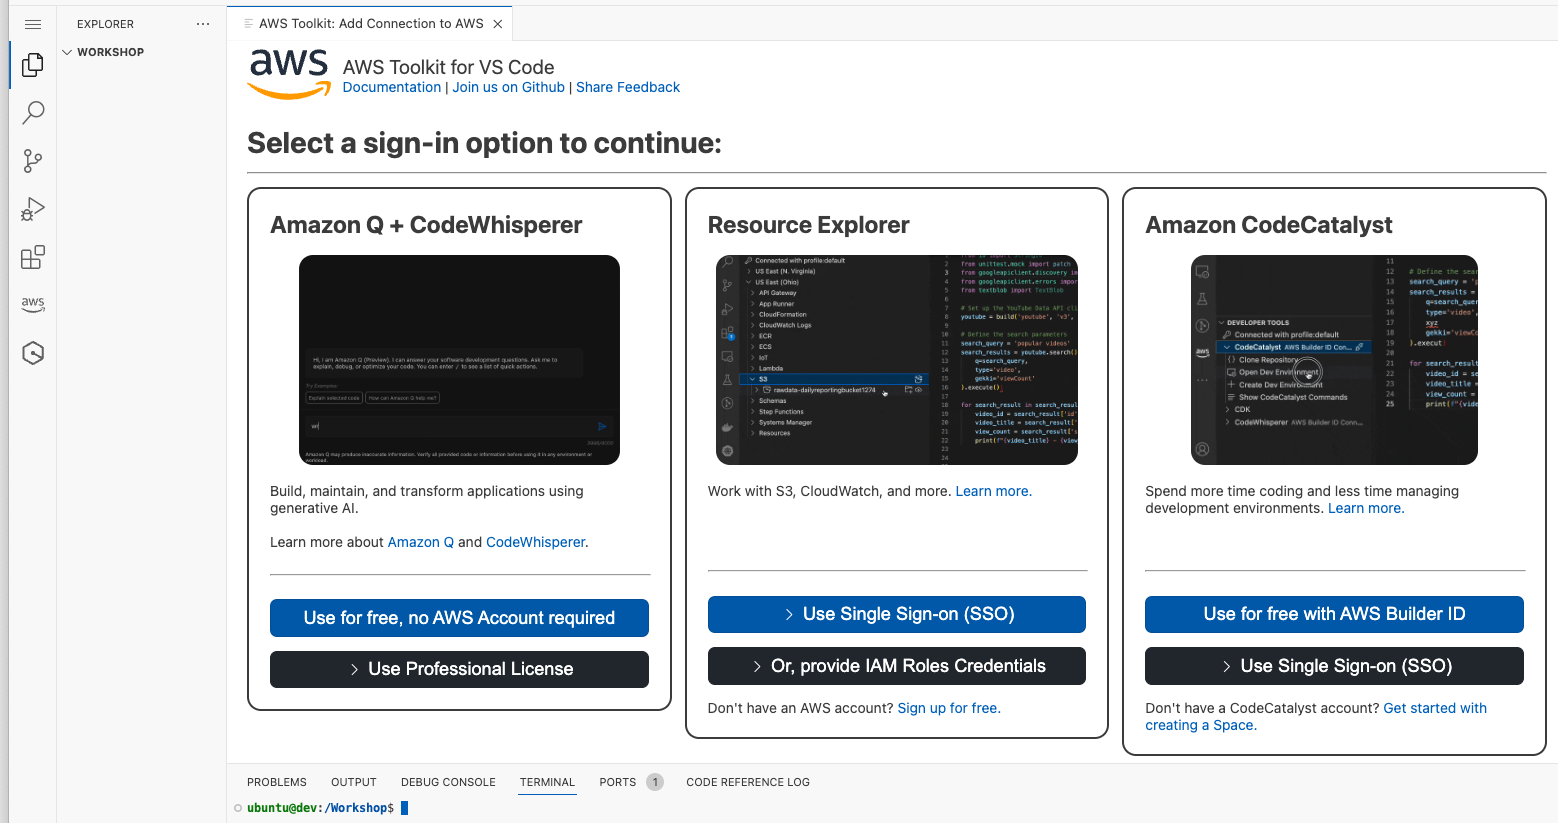The image size is (1558, 823).
Task: Open CodeCatalyst Learn more link
Action: pos(1364,508)
